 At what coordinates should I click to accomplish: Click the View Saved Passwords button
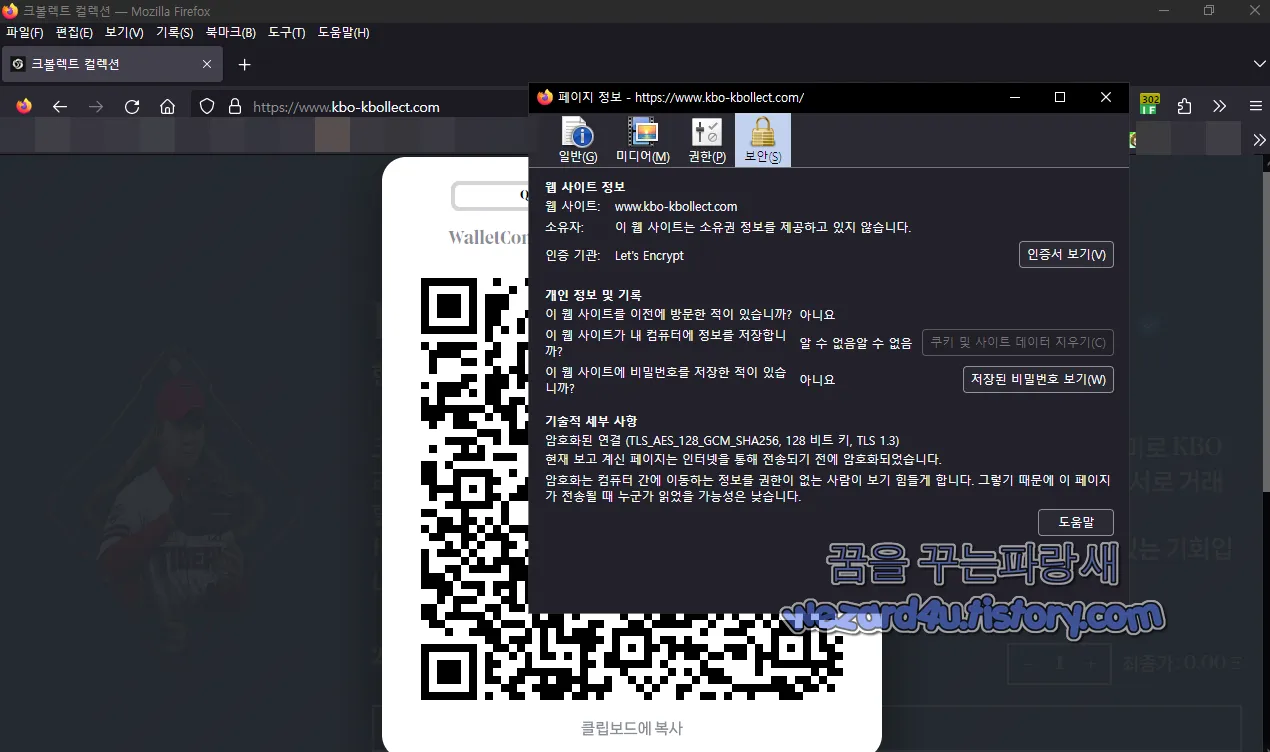pyautogui.click(x=1037, y=380)
